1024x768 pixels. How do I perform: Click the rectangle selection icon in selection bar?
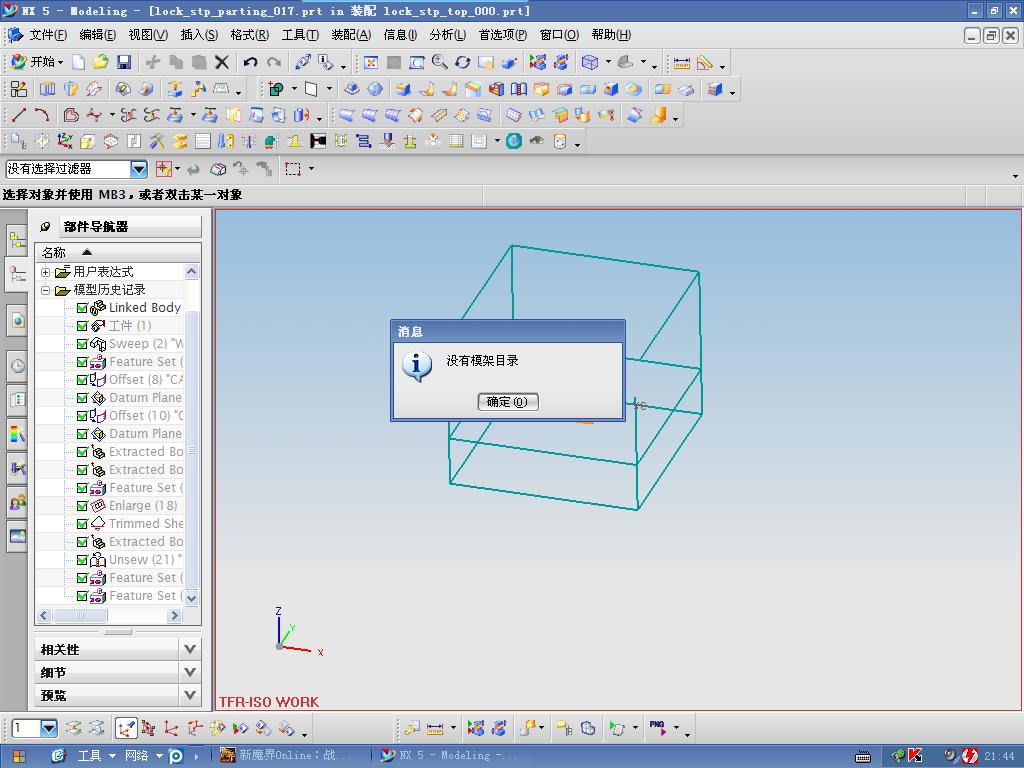pyautogui.click(x=293, y=168)
